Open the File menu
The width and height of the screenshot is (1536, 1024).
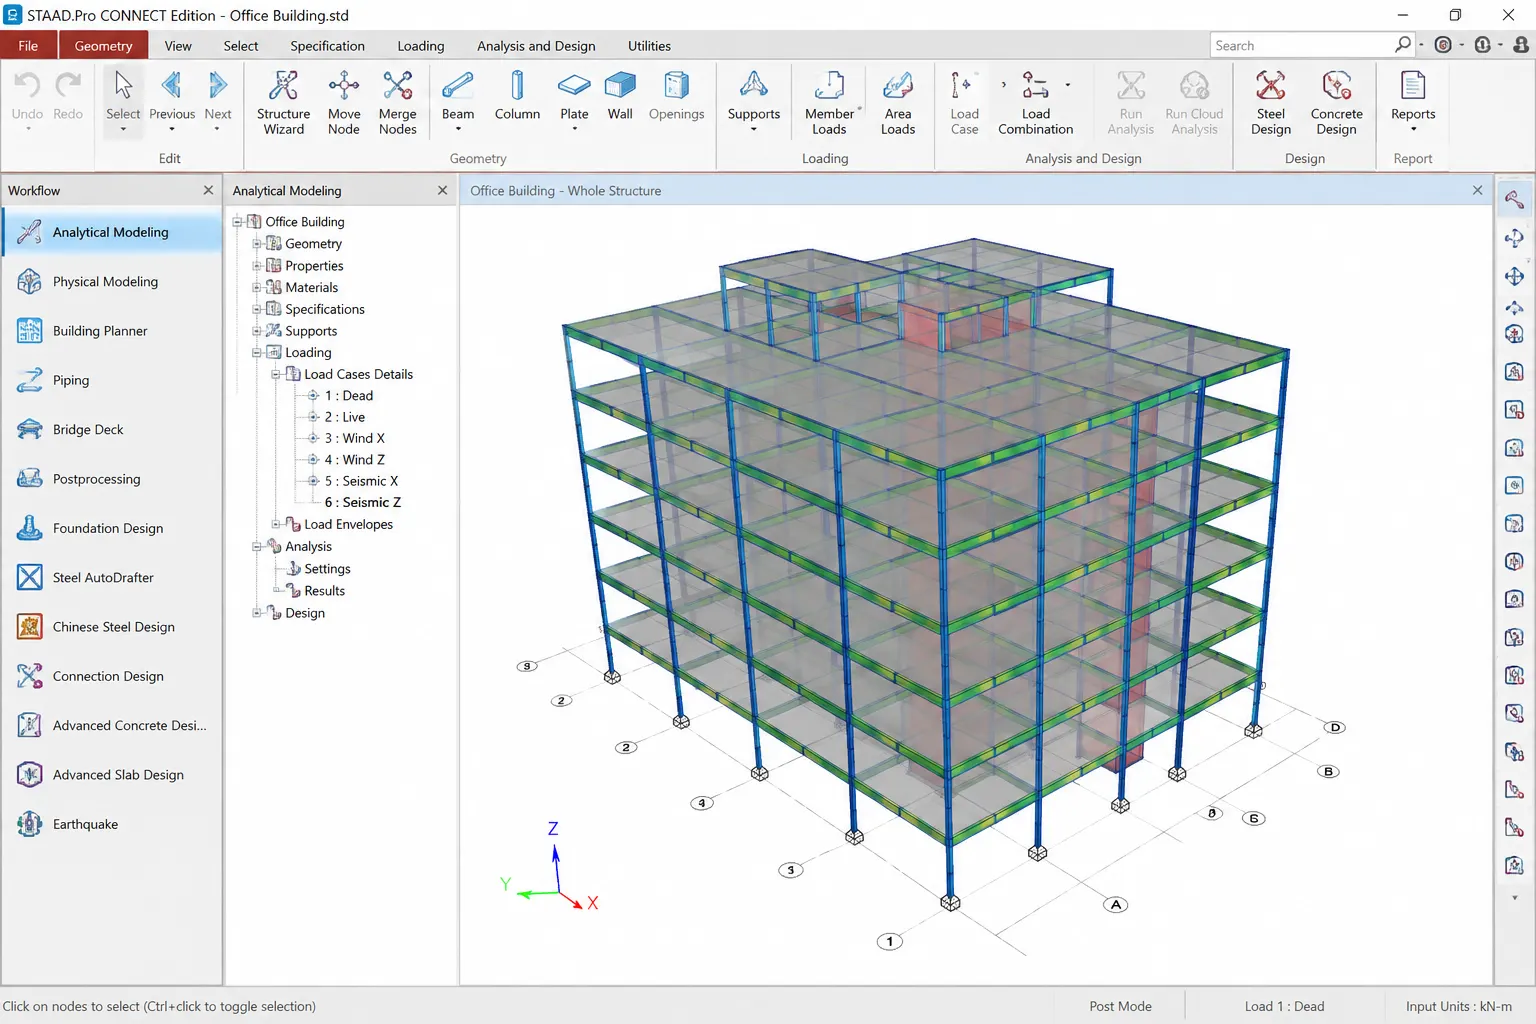28,46
